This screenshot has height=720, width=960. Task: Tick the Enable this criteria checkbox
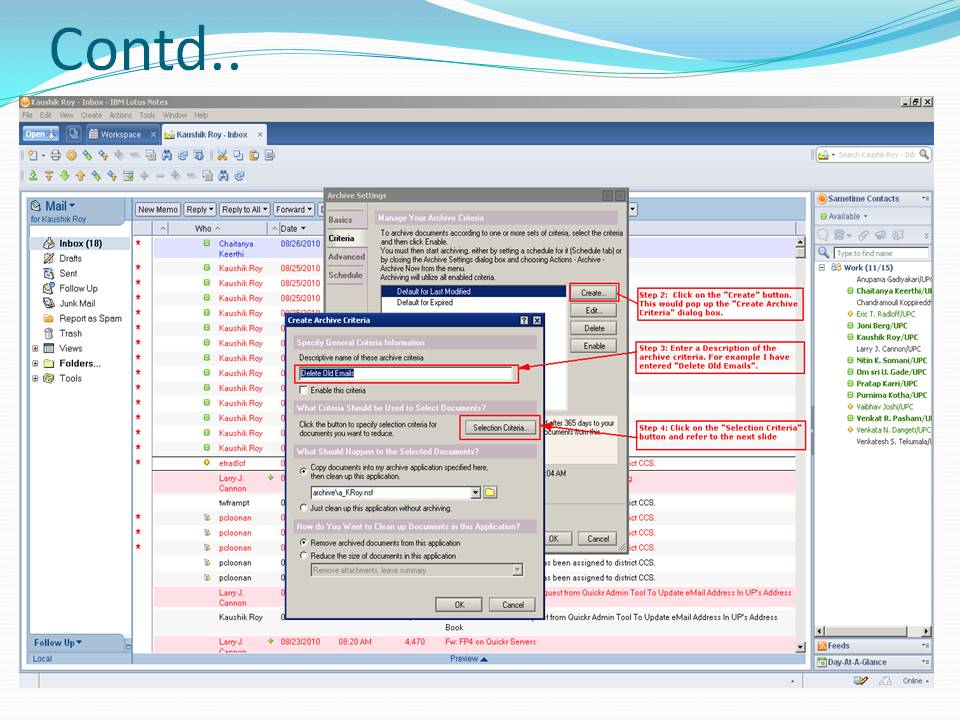(303, 391)
